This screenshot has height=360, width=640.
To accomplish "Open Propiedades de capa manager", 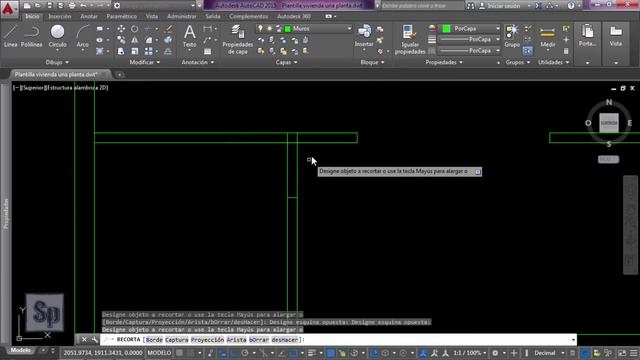I will click(237, 39).
